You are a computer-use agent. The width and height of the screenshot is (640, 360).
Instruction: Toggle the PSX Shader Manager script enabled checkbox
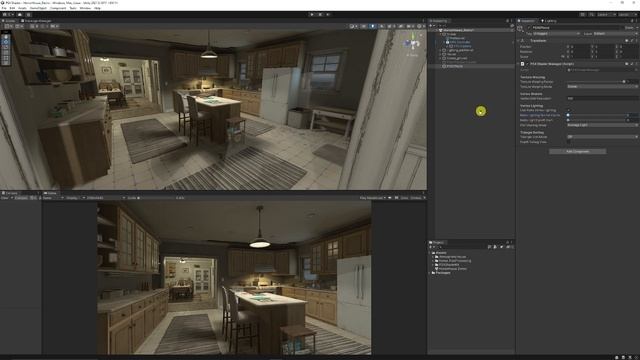[527, 64]
